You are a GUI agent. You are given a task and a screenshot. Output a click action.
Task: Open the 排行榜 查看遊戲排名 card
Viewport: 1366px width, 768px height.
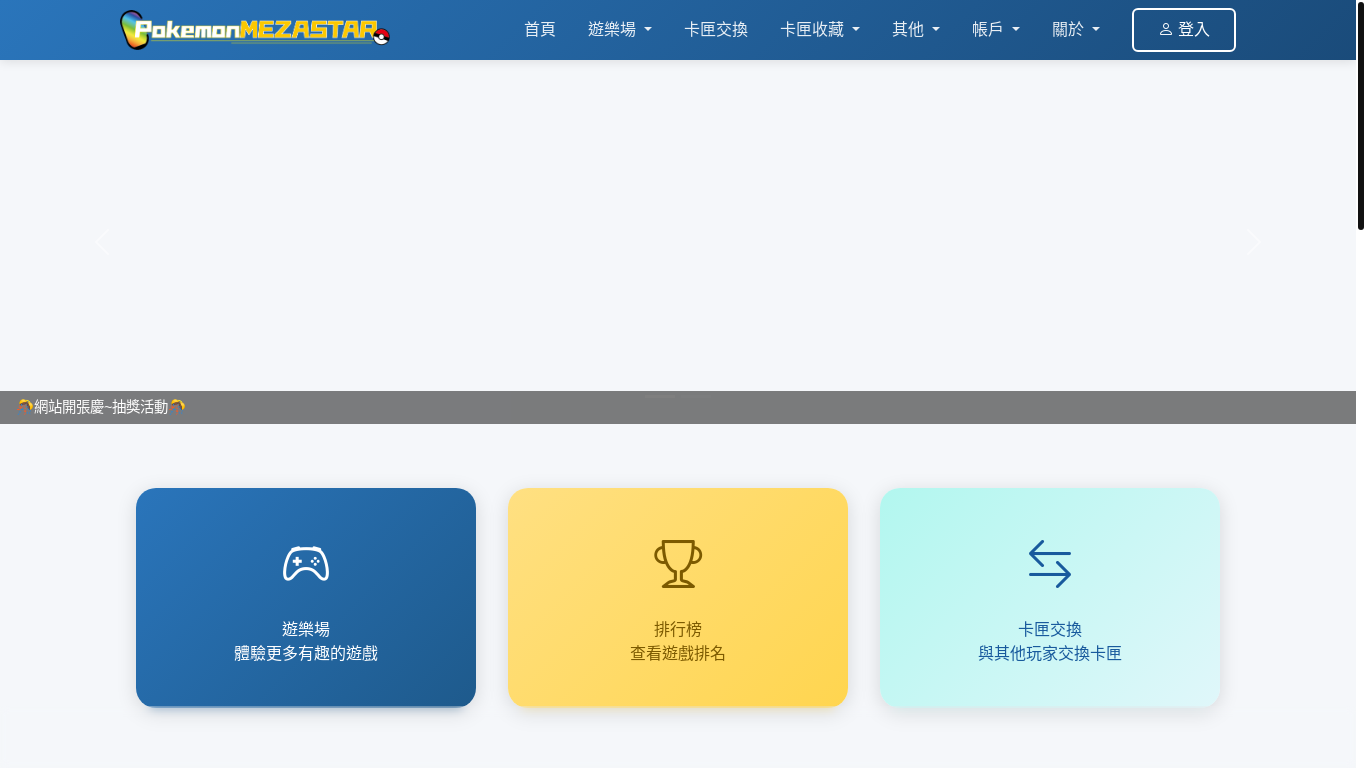(678, 597)
